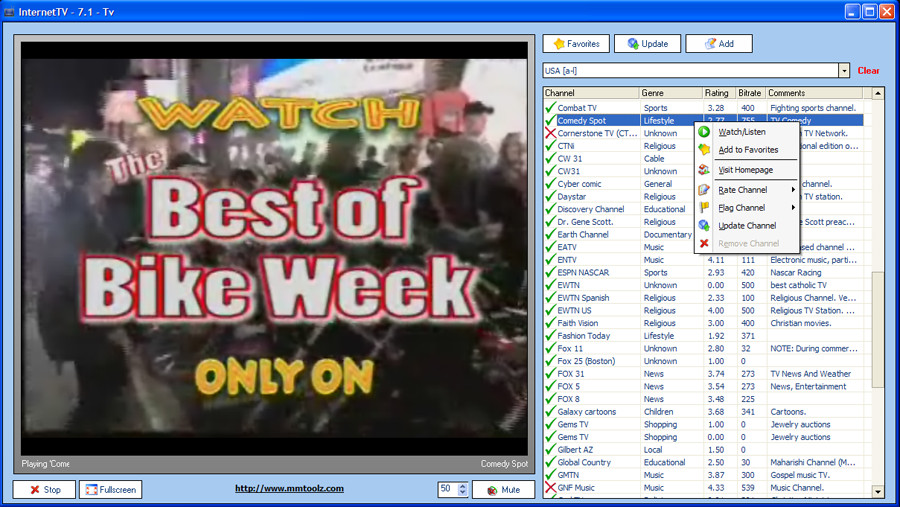Open the mmtoolz.com website link
This screenshot has width=900, height=507.
(289, 489)
